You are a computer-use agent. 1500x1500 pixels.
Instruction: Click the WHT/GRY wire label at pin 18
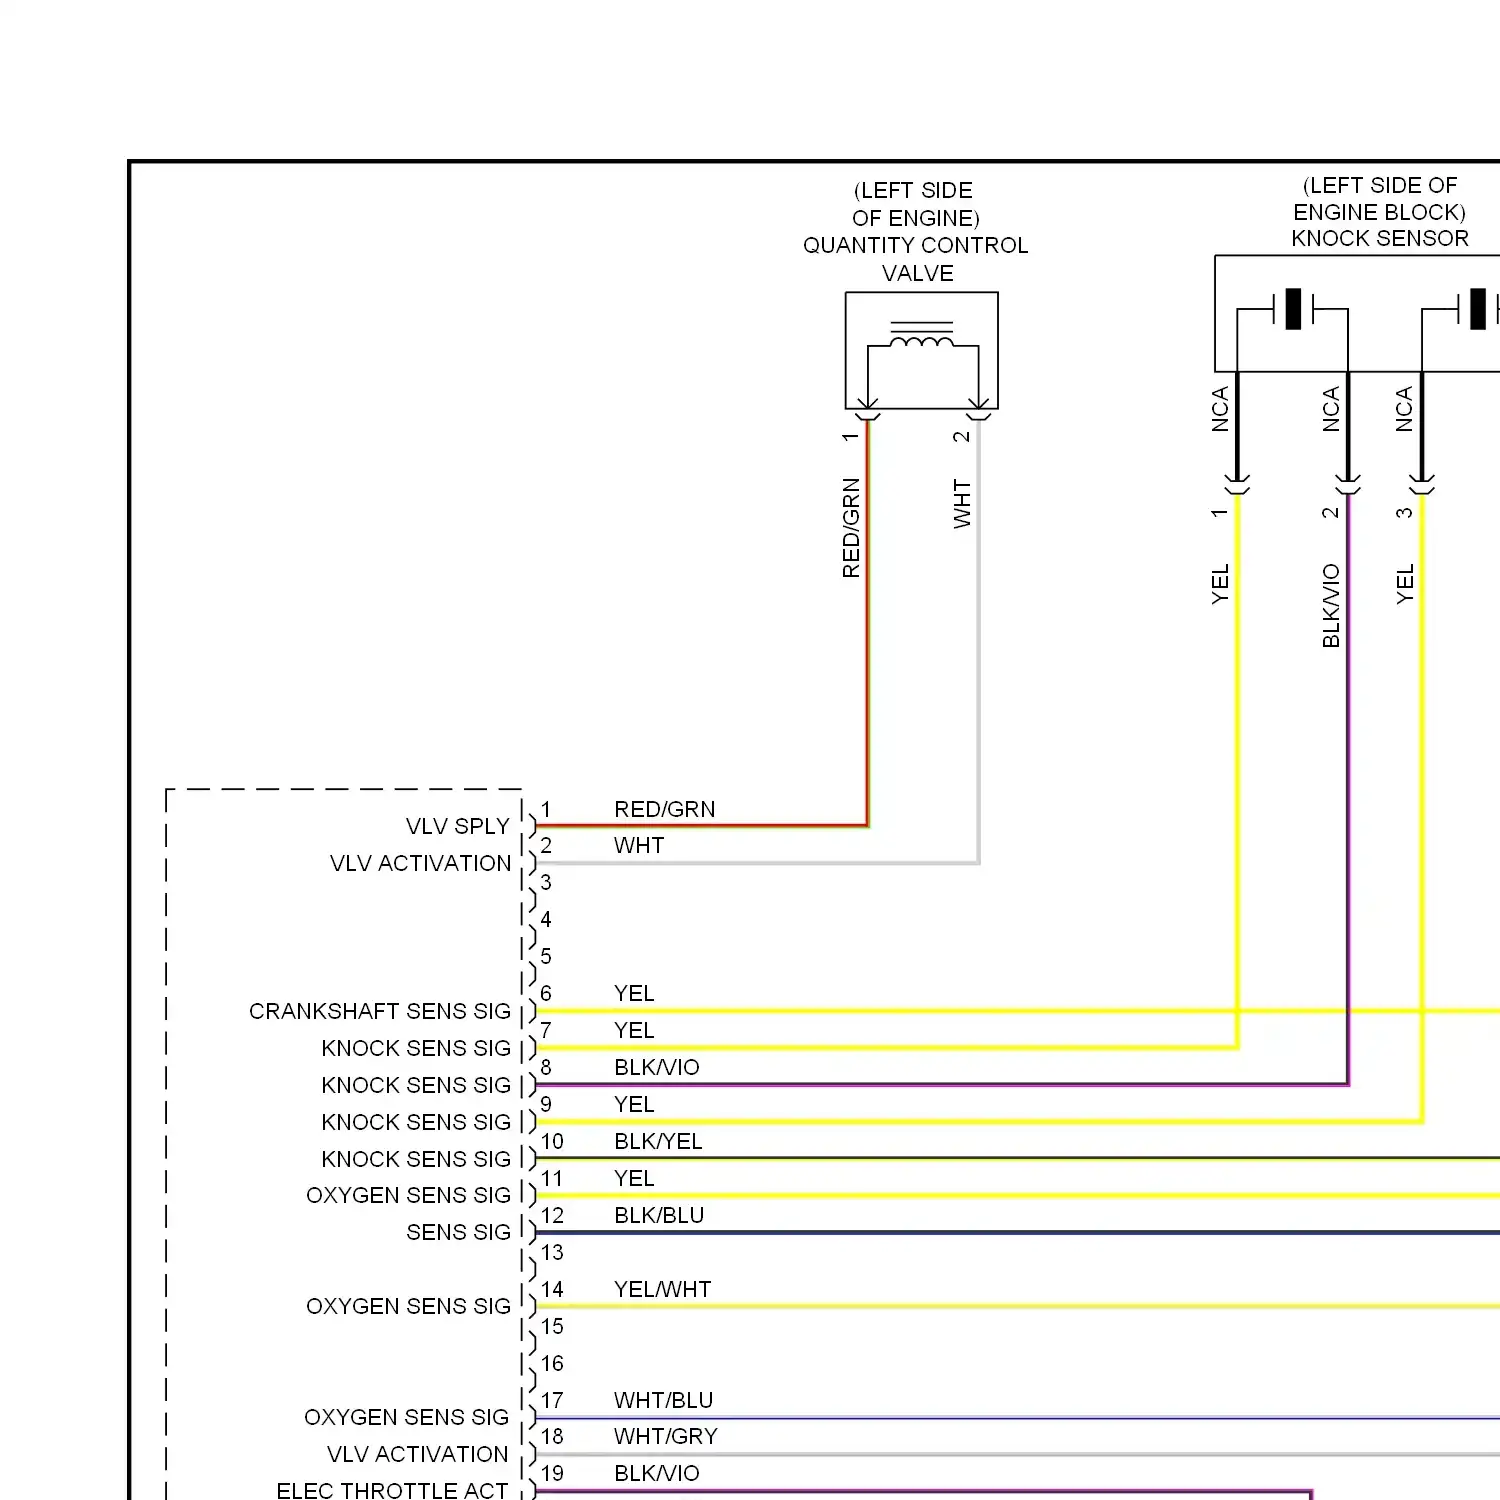[666, 1436]
